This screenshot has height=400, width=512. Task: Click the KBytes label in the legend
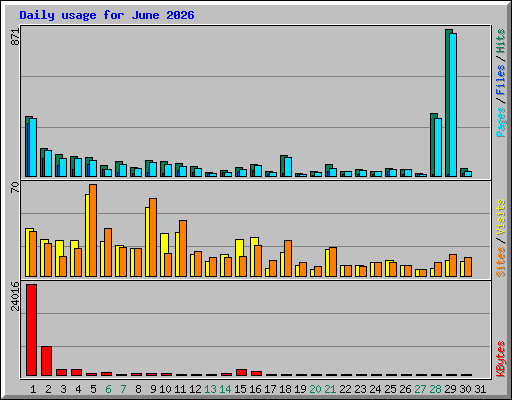[x=500, y=359]
